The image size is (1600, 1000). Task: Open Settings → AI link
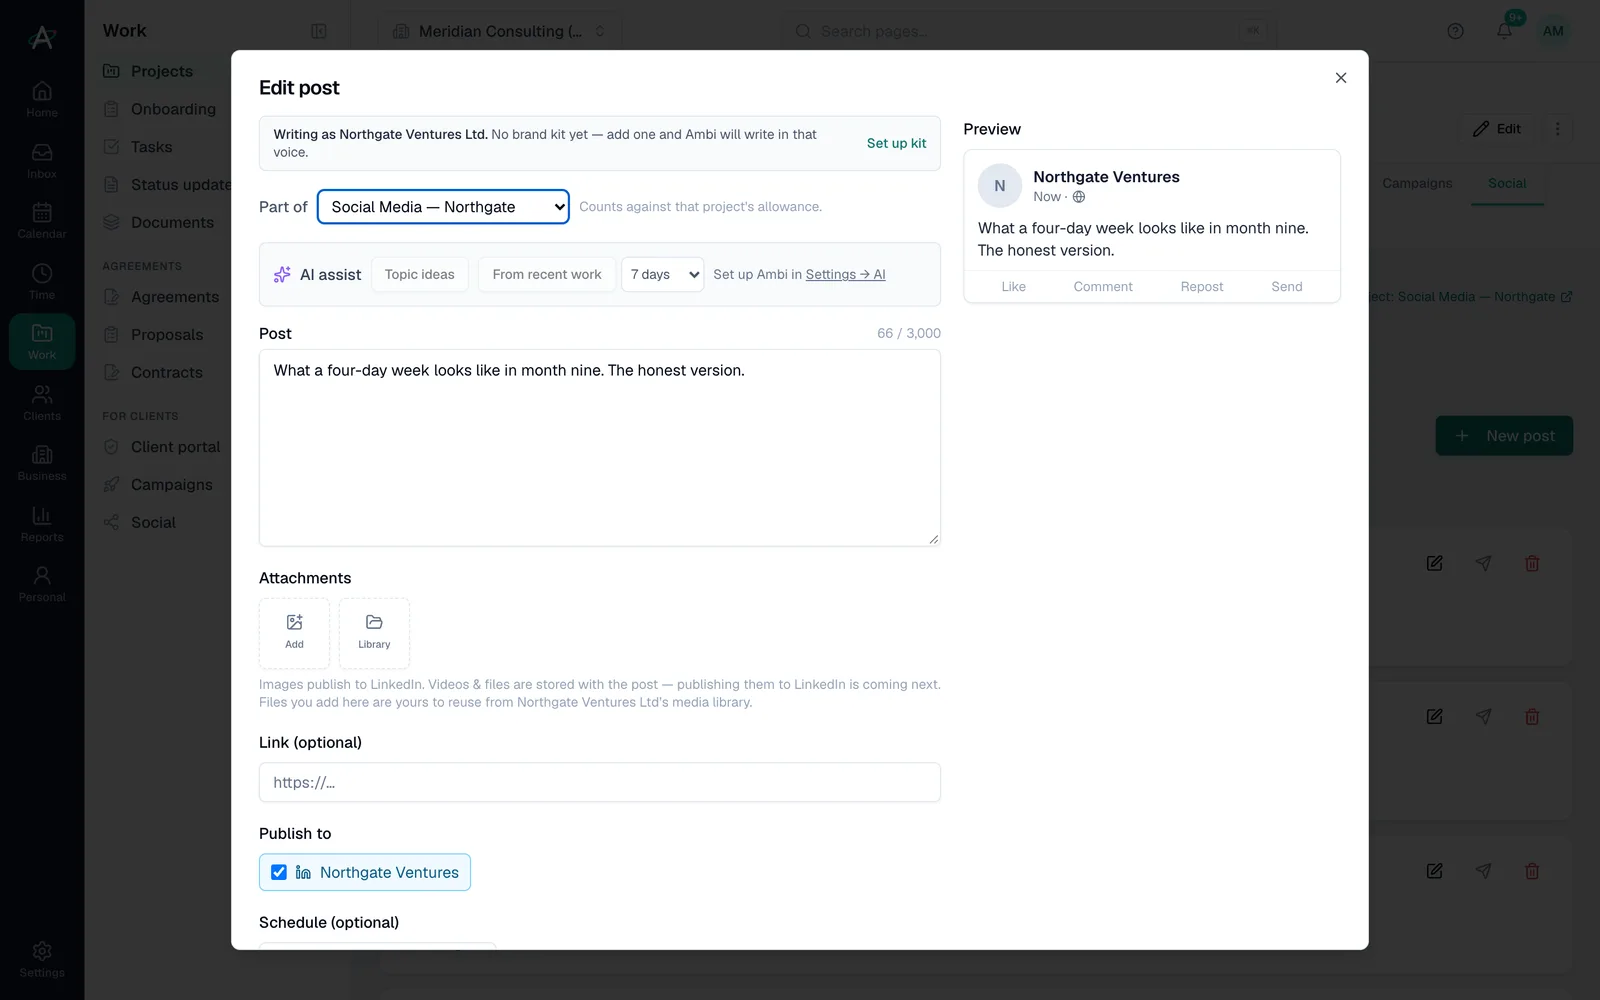pyautogui.click(x=845, y=275)
